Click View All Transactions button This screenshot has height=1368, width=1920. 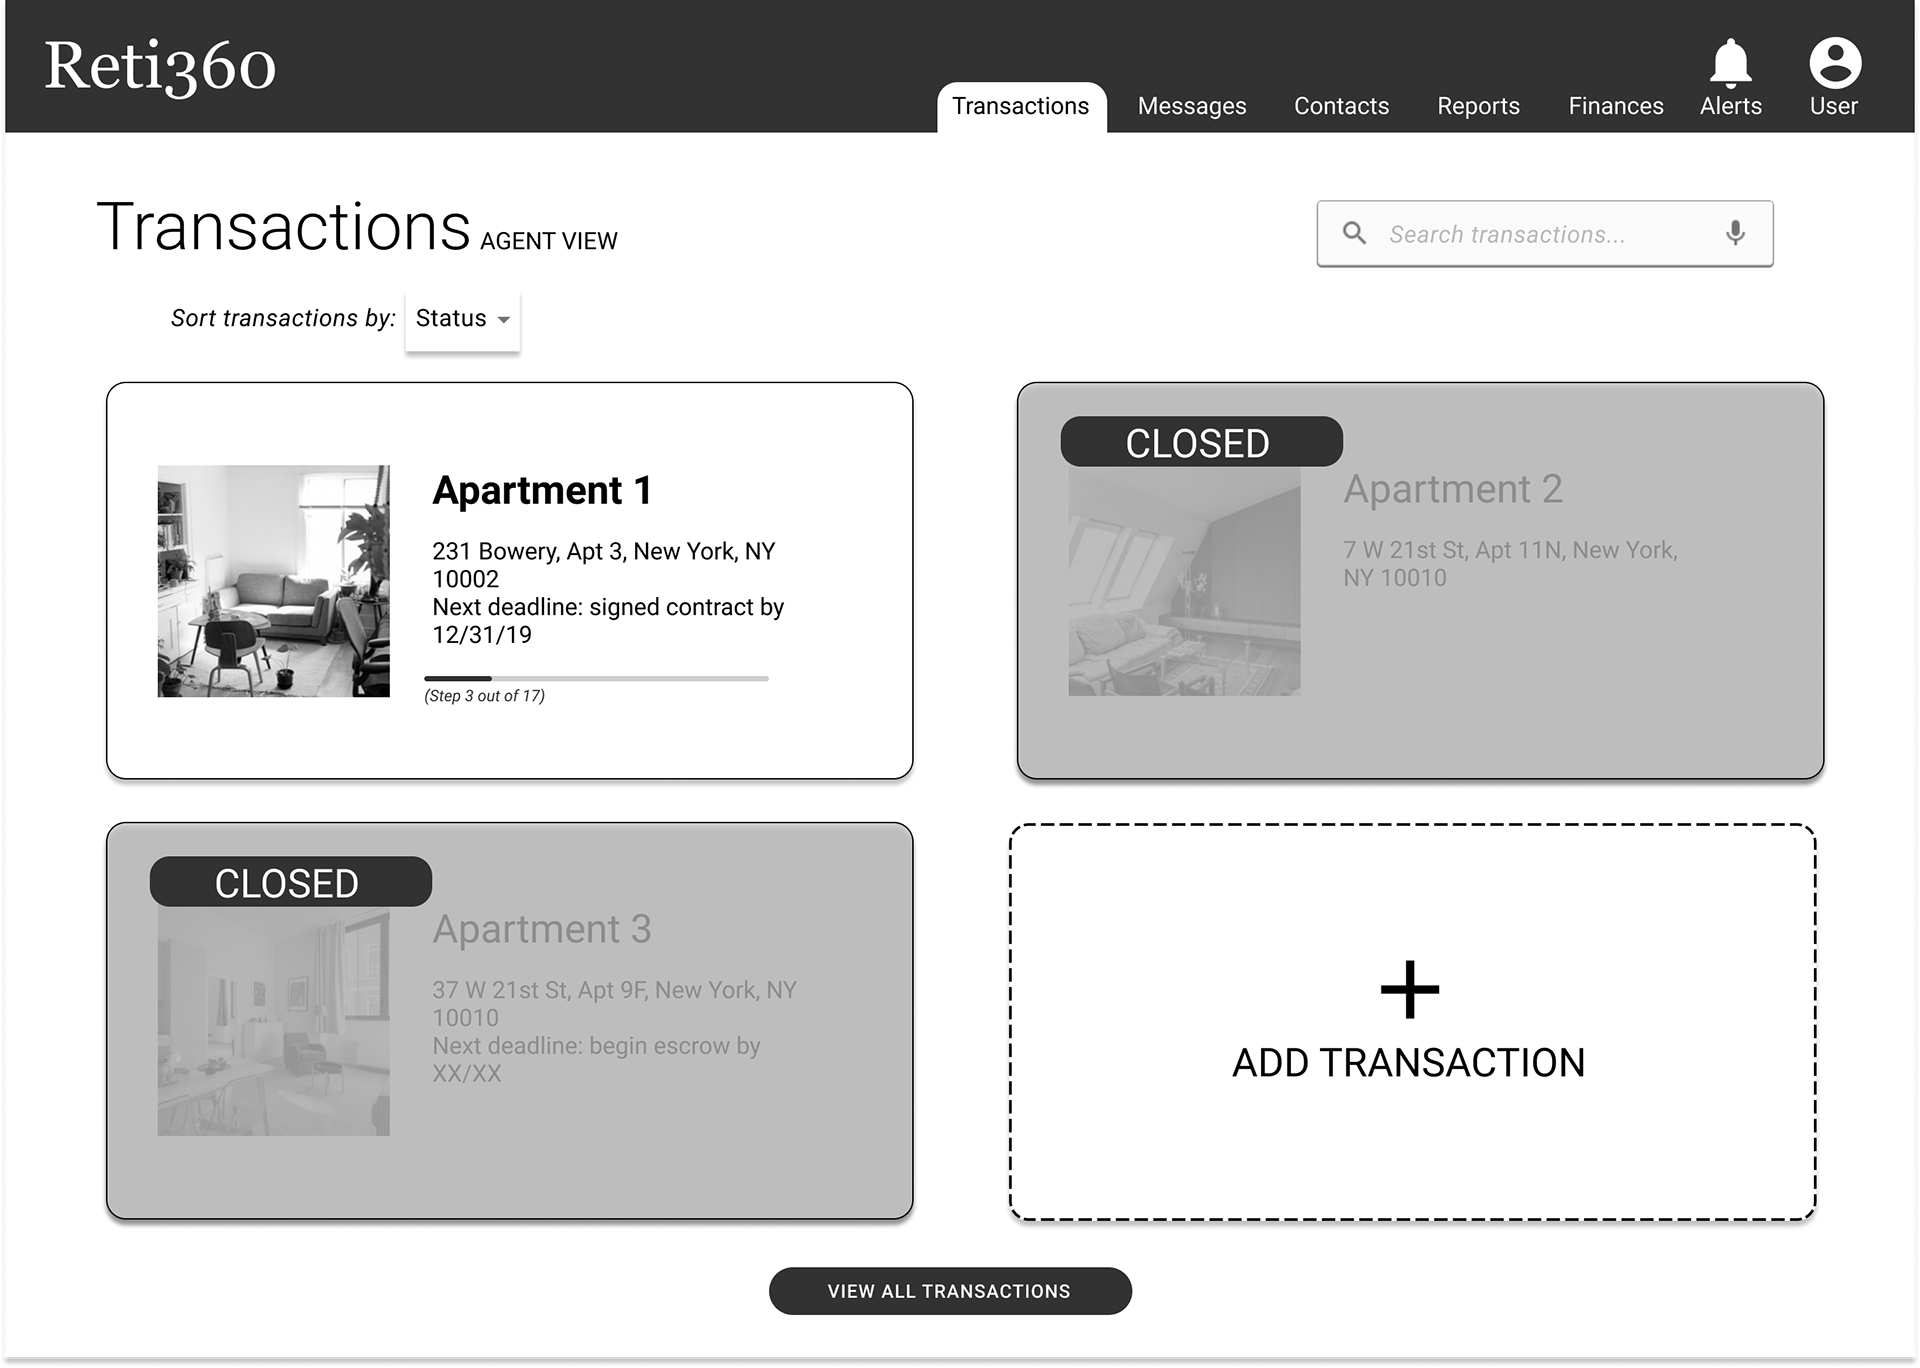pyautogui.click(x=950, y=1291)
